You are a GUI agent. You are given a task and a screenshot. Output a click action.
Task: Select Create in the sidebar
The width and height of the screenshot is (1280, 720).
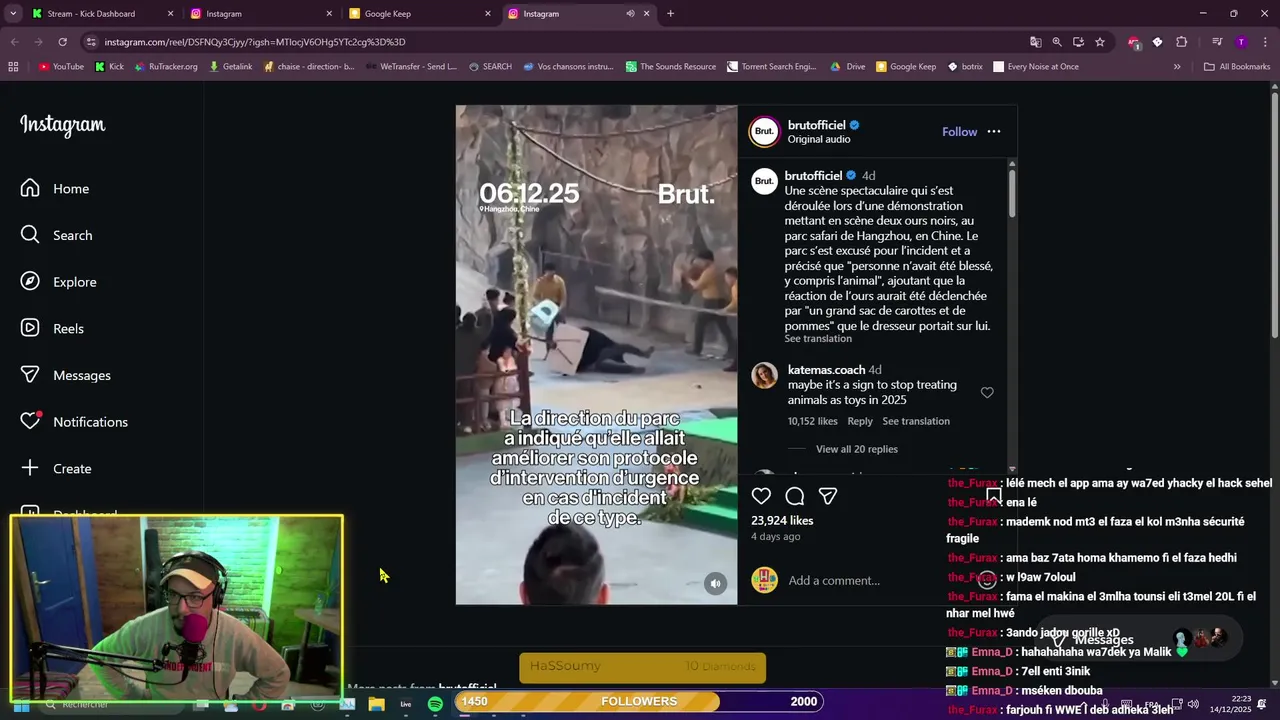point(57,468)
